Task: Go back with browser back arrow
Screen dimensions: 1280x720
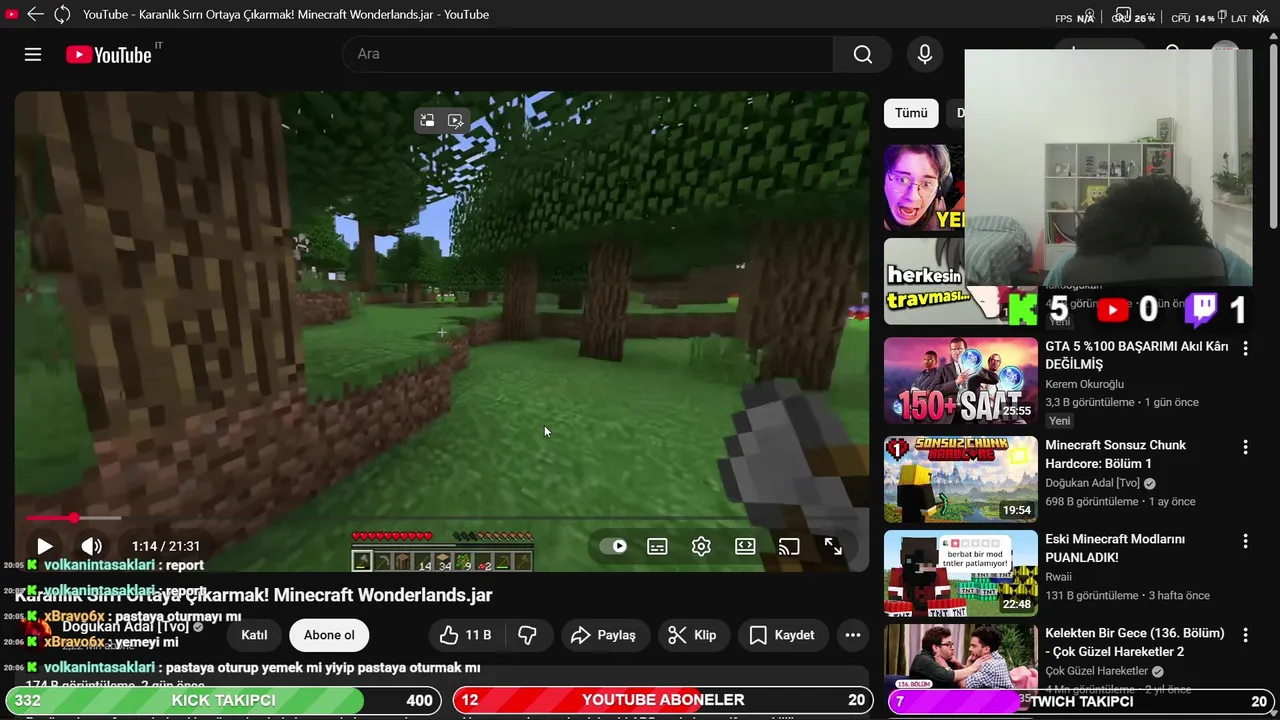Action: tap(35, 14)
